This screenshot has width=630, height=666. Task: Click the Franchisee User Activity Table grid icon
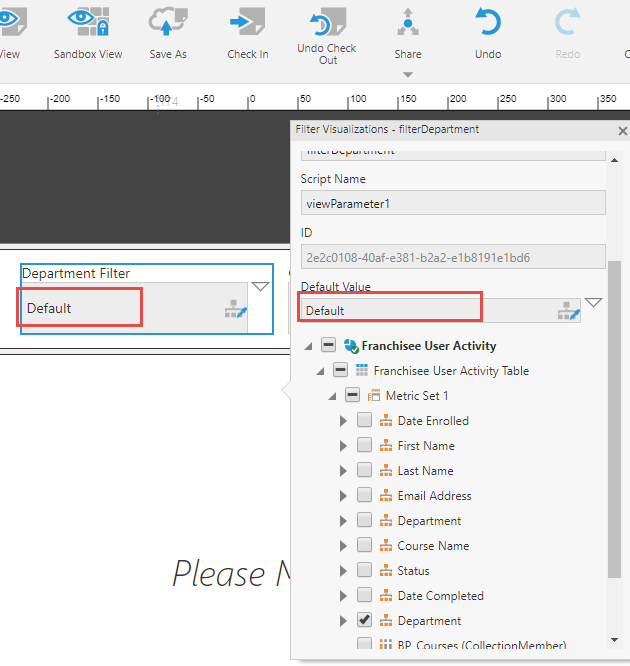click(x=362, y=370)
